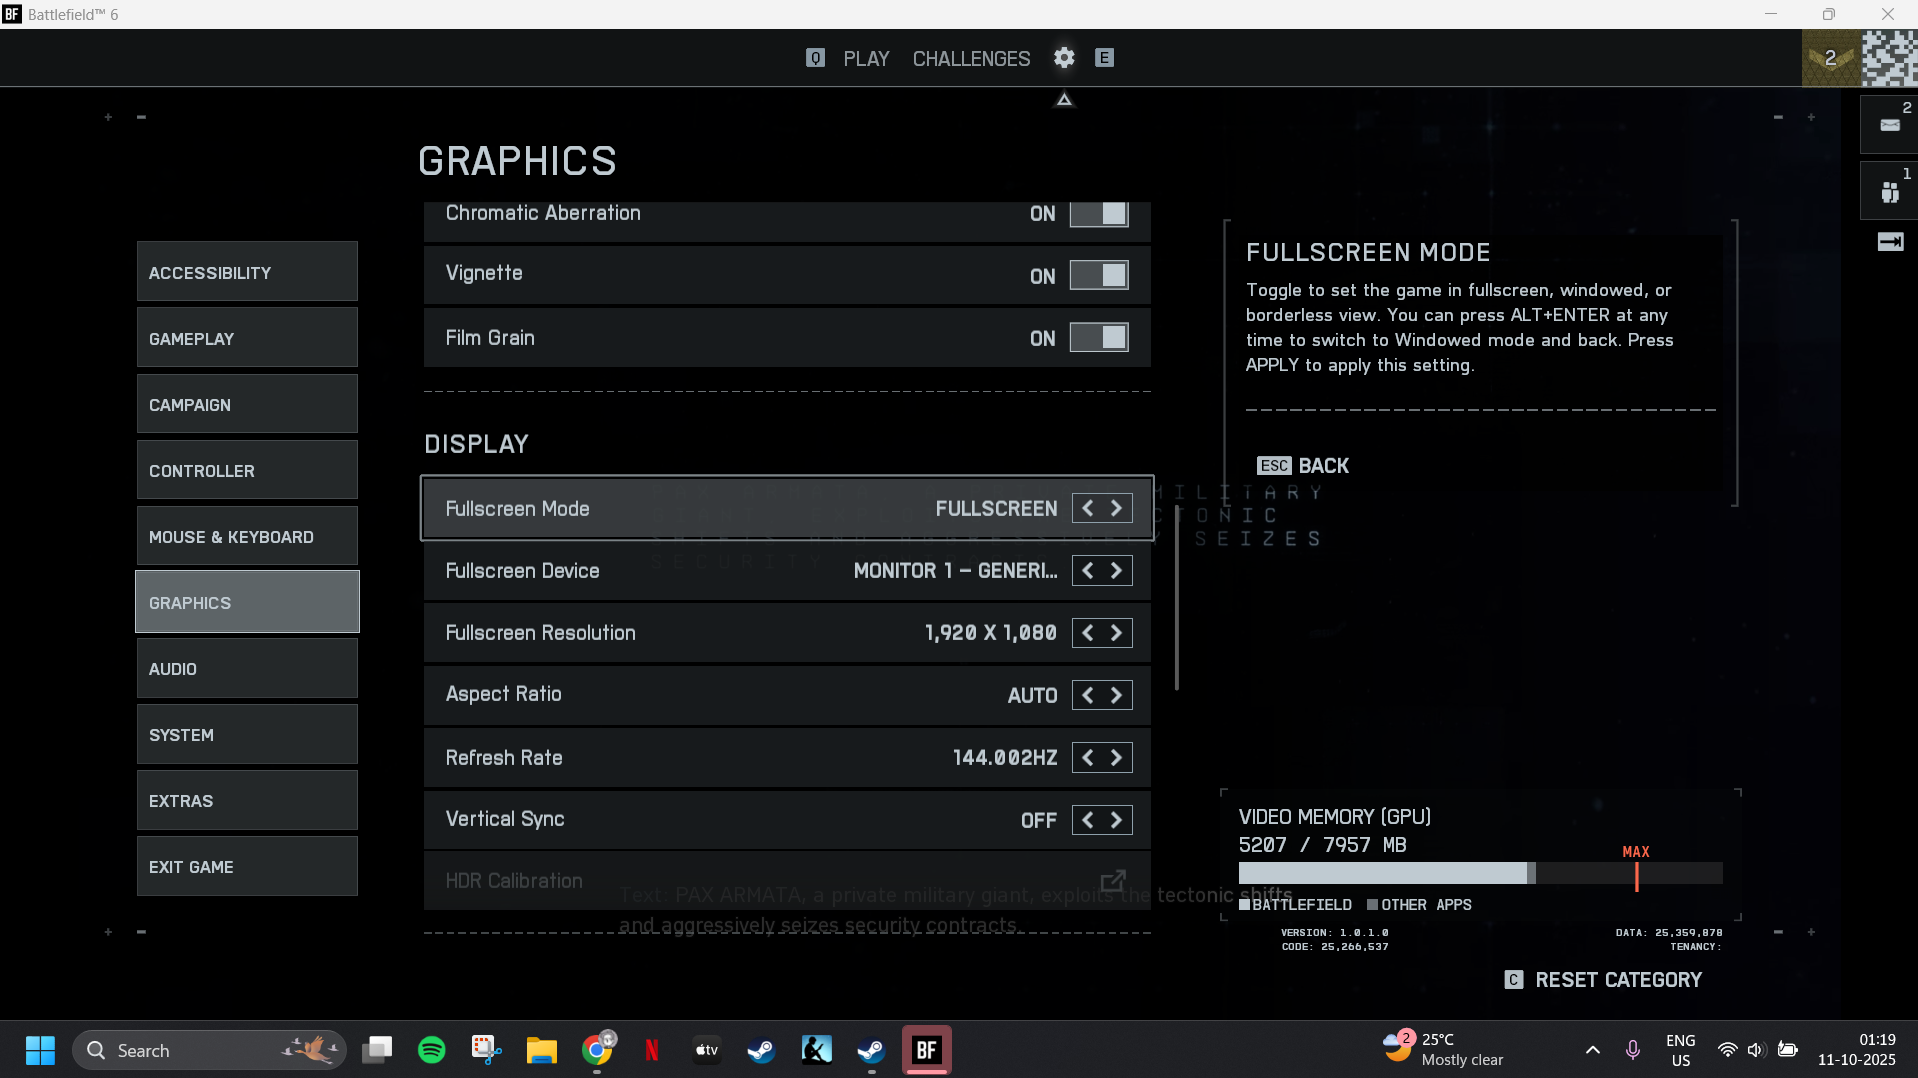Open the notifications inbox icon in right sidebar
Screen dimensions: 1918x1078
pyautogui.click(x=1889, y=124)
